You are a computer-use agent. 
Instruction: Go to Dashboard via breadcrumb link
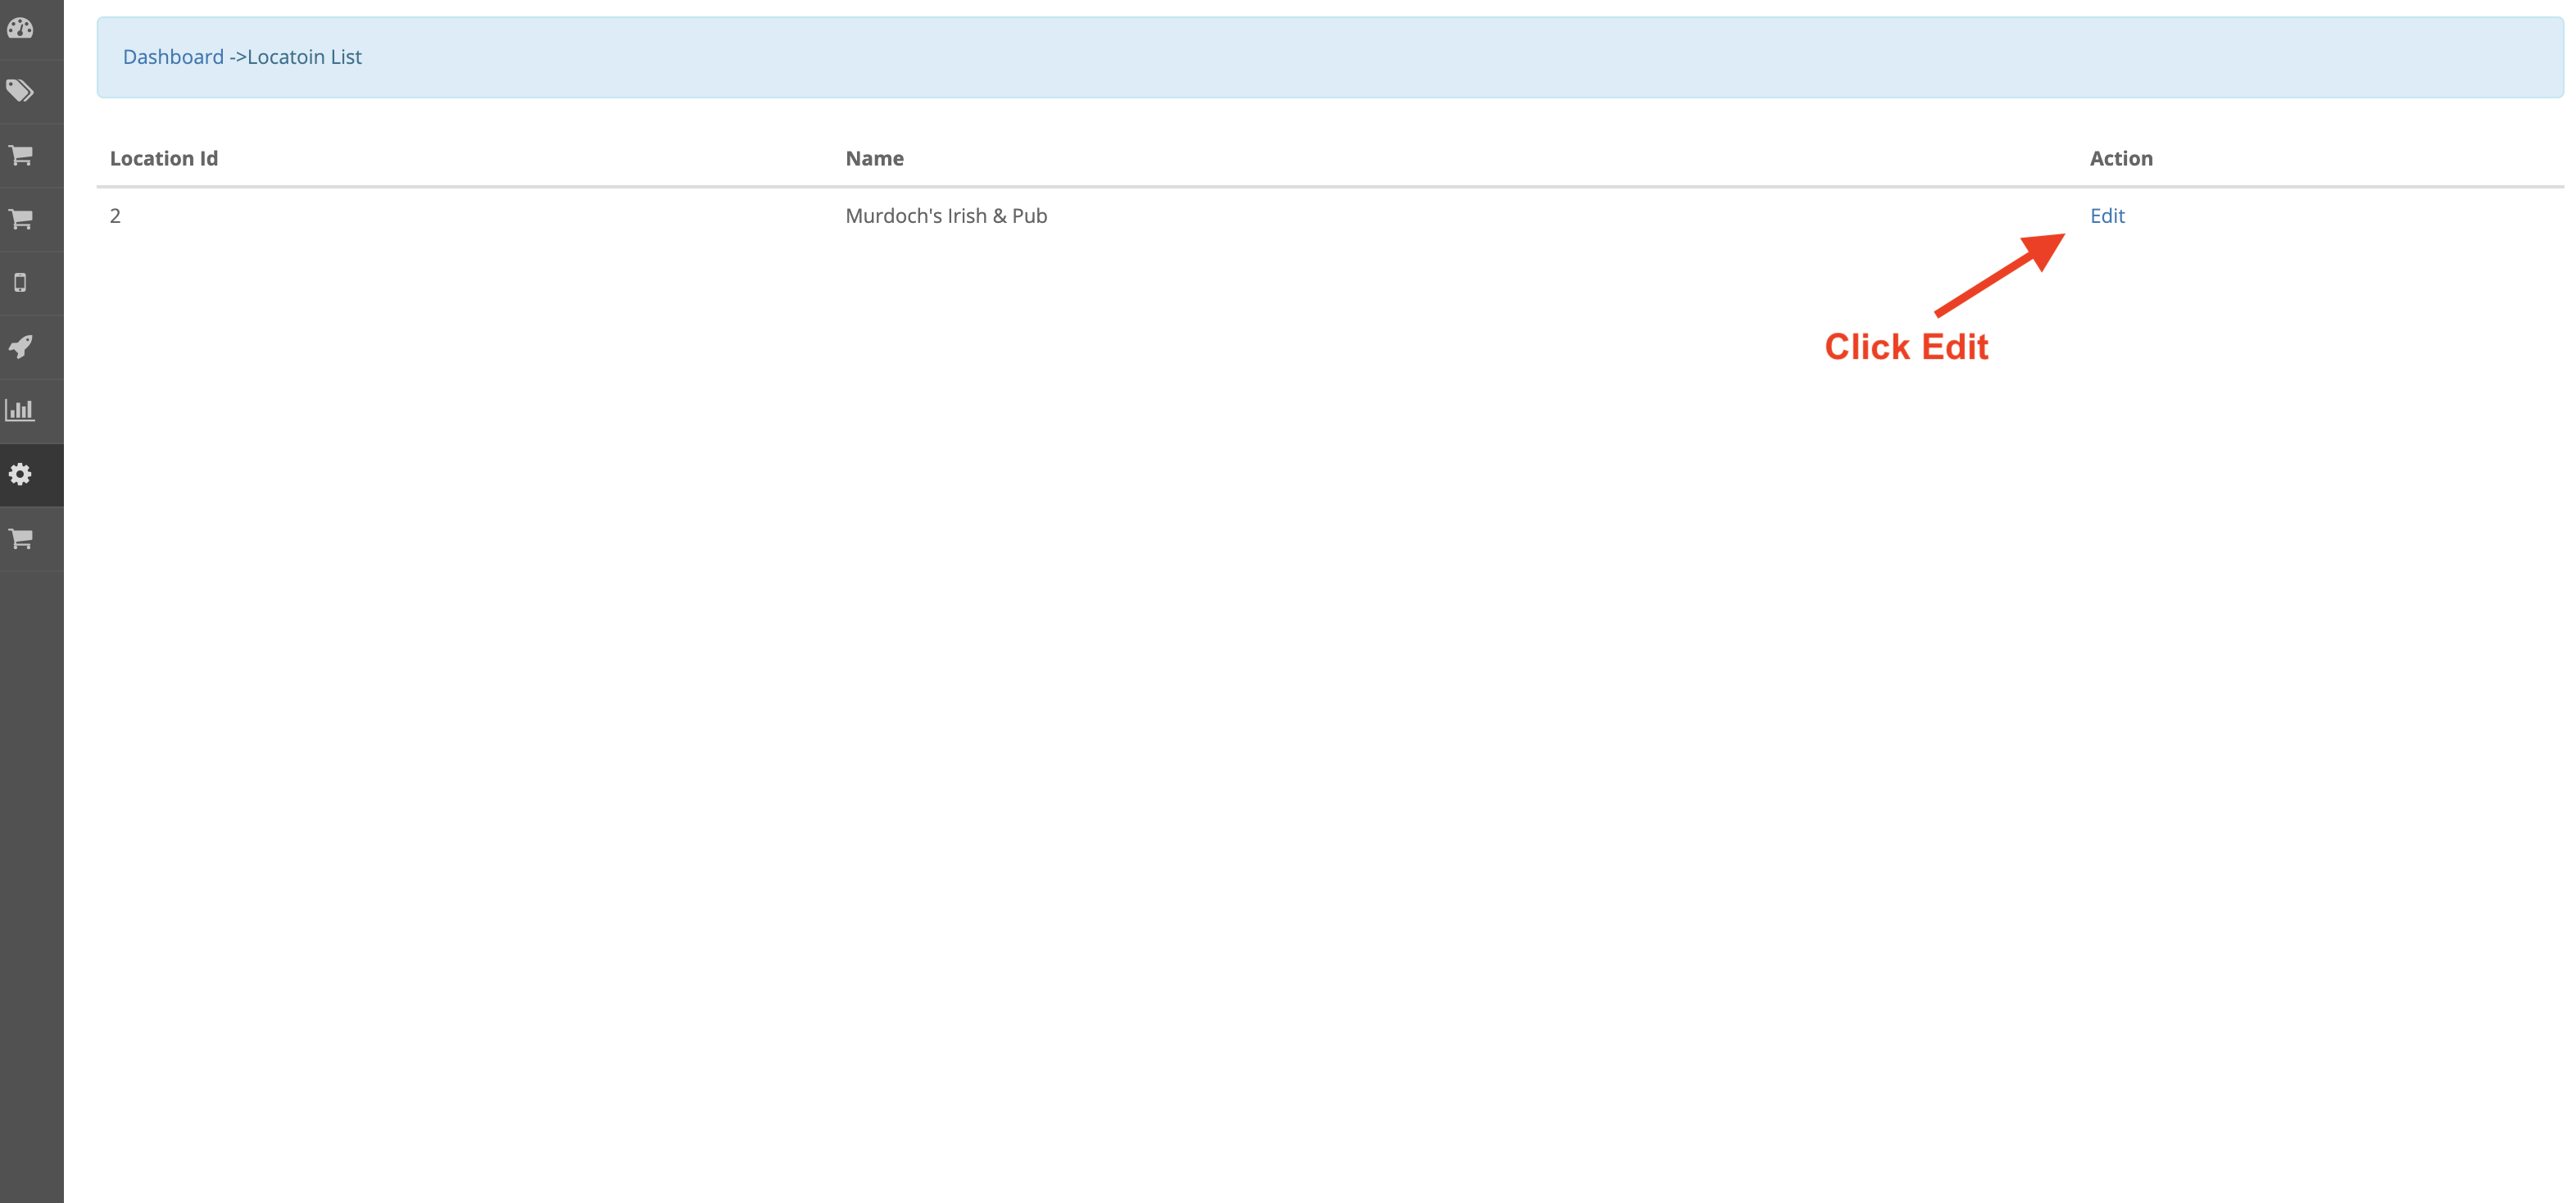point(173,57)
